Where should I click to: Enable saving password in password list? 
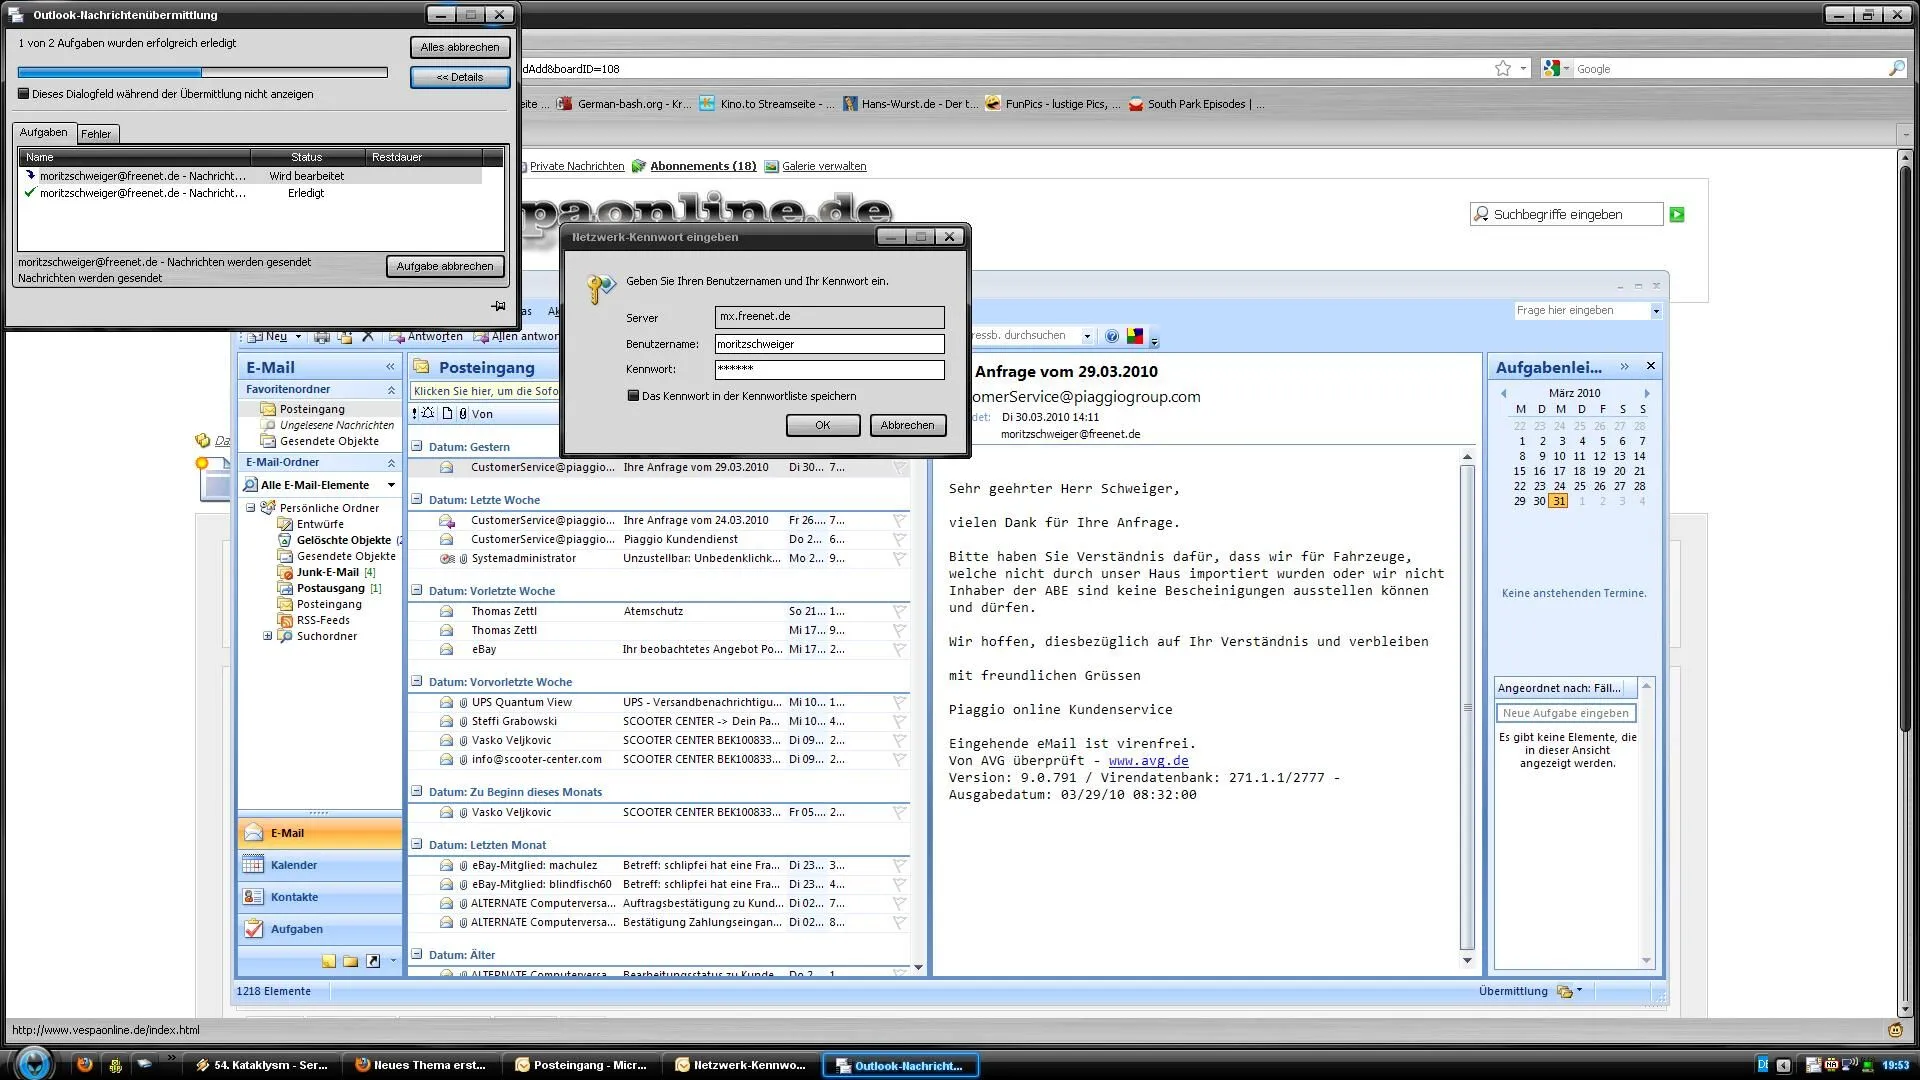pos(633,396)
